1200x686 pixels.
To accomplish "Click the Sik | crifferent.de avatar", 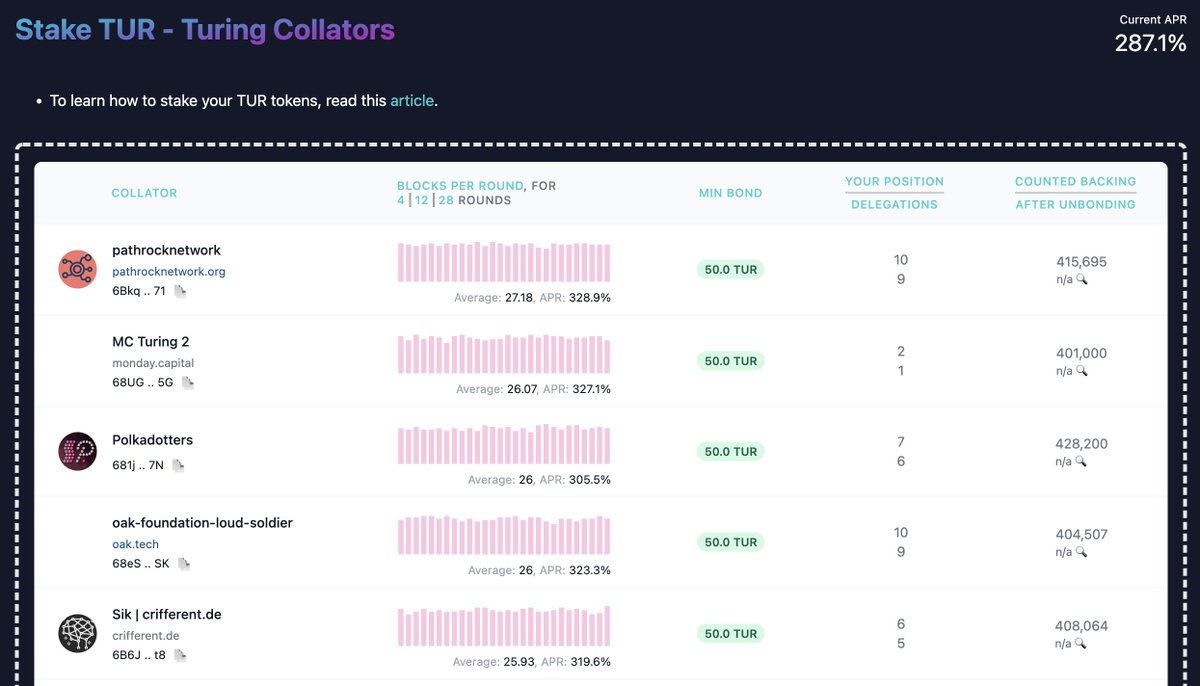I will pos(77,633).
